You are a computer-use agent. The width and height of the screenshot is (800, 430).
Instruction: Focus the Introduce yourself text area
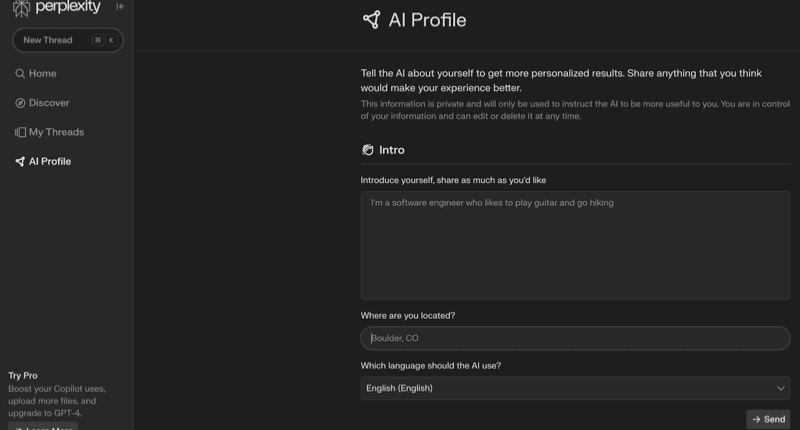pos(575,245)
